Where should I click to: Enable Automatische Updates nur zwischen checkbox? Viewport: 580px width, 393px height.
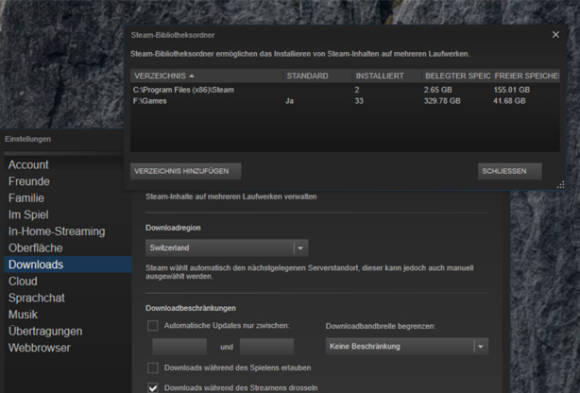(153, 326)
